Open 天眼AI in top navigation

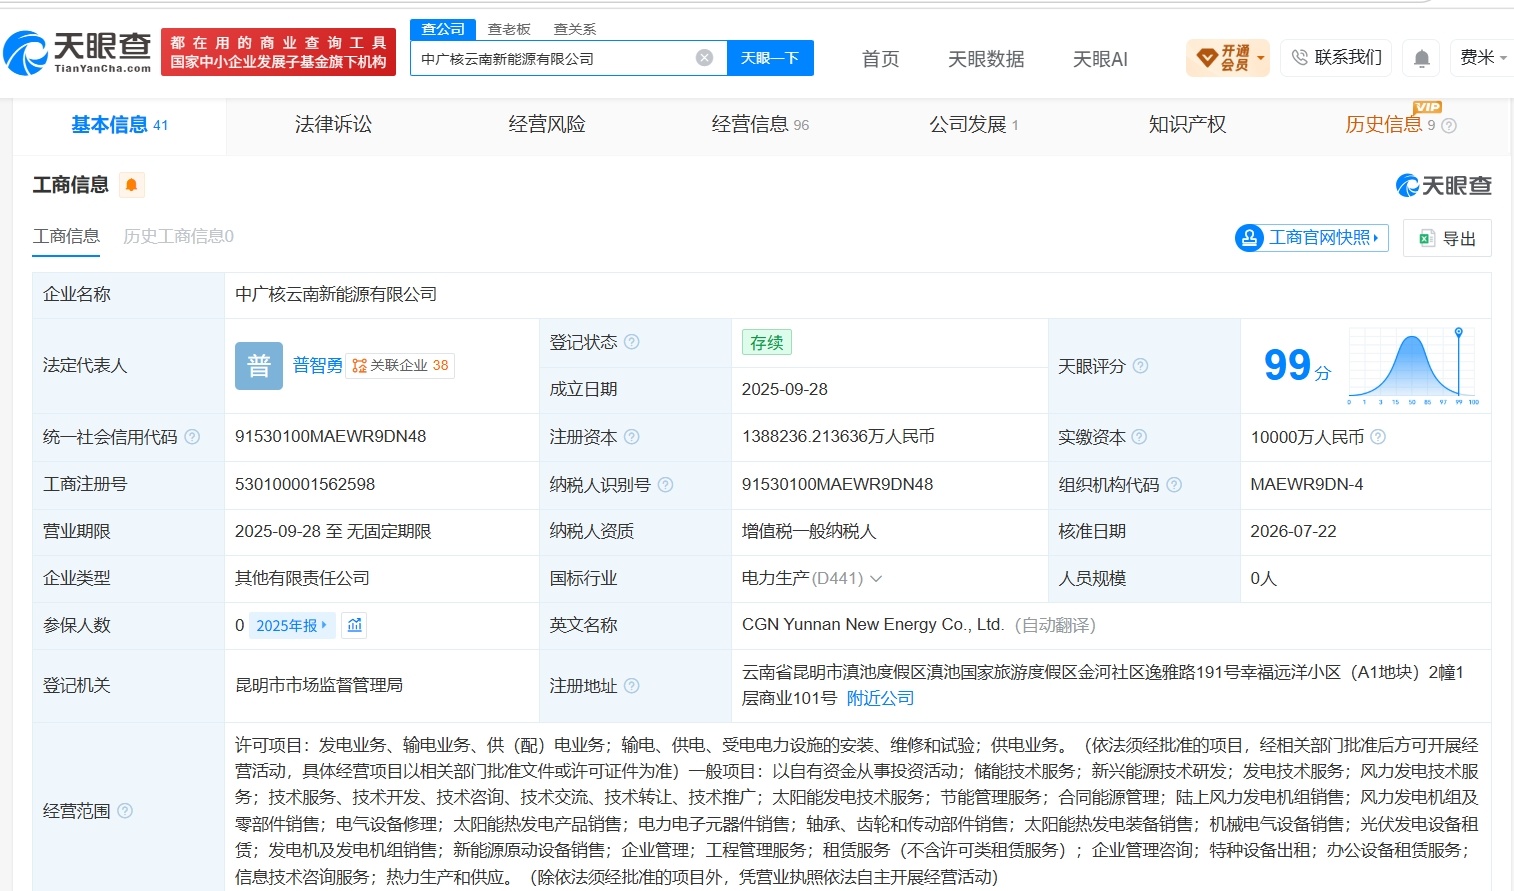[x=1100, y=59]
